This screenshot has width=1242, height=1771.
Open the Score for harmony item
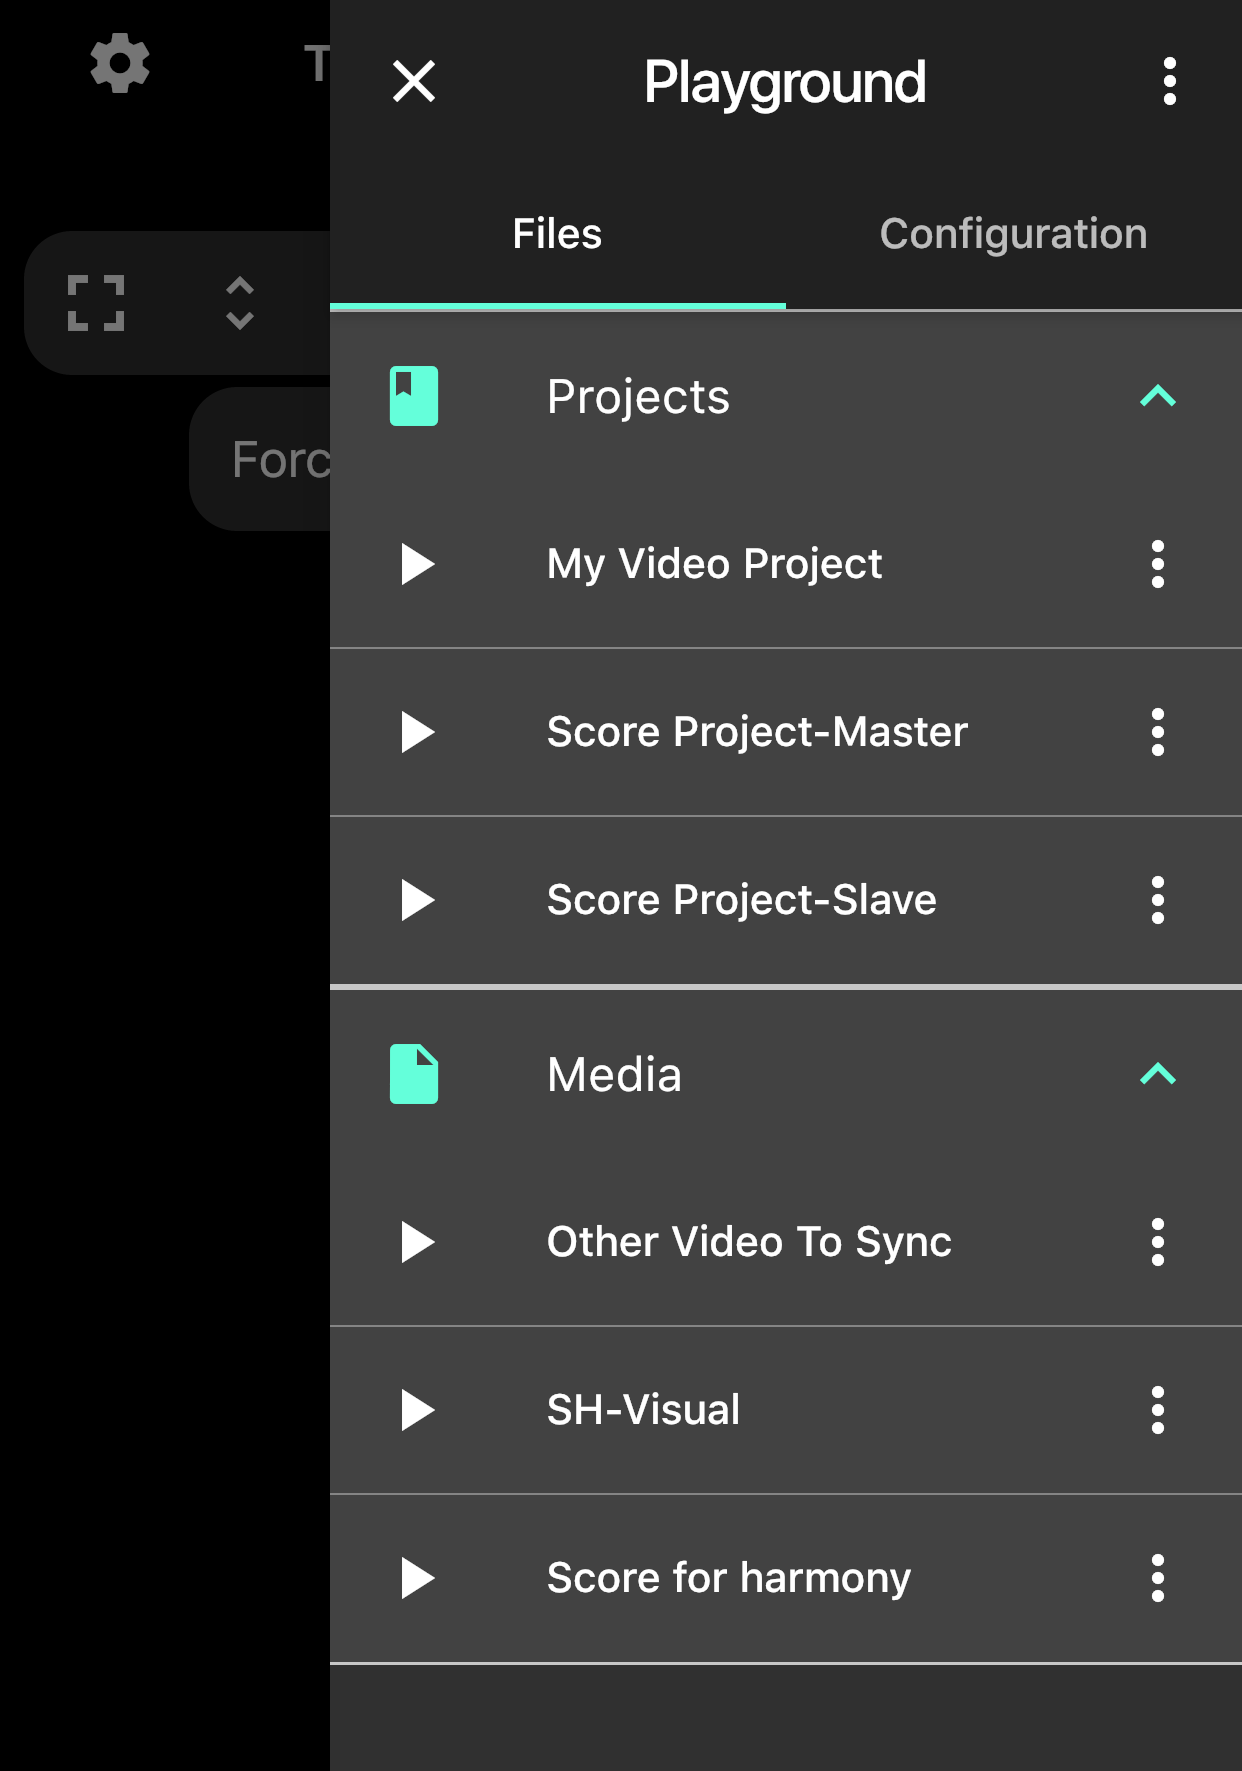pyautogui.click(x=728, y=1578)
